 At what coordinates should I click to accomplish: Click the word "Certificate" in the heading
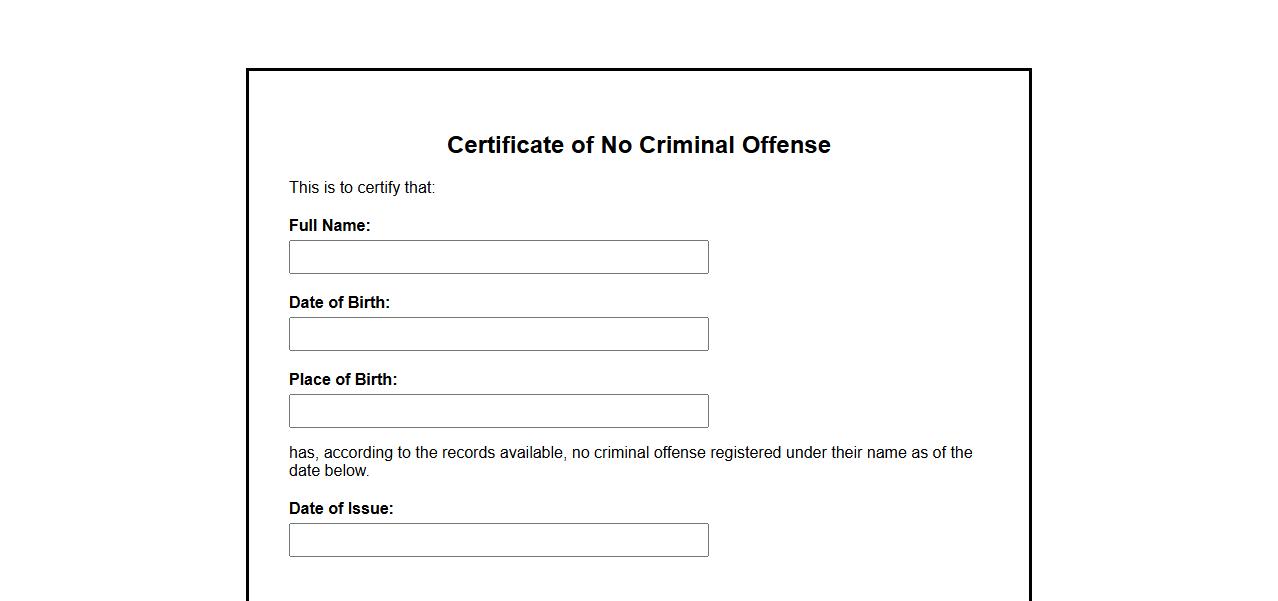point(505,145)
